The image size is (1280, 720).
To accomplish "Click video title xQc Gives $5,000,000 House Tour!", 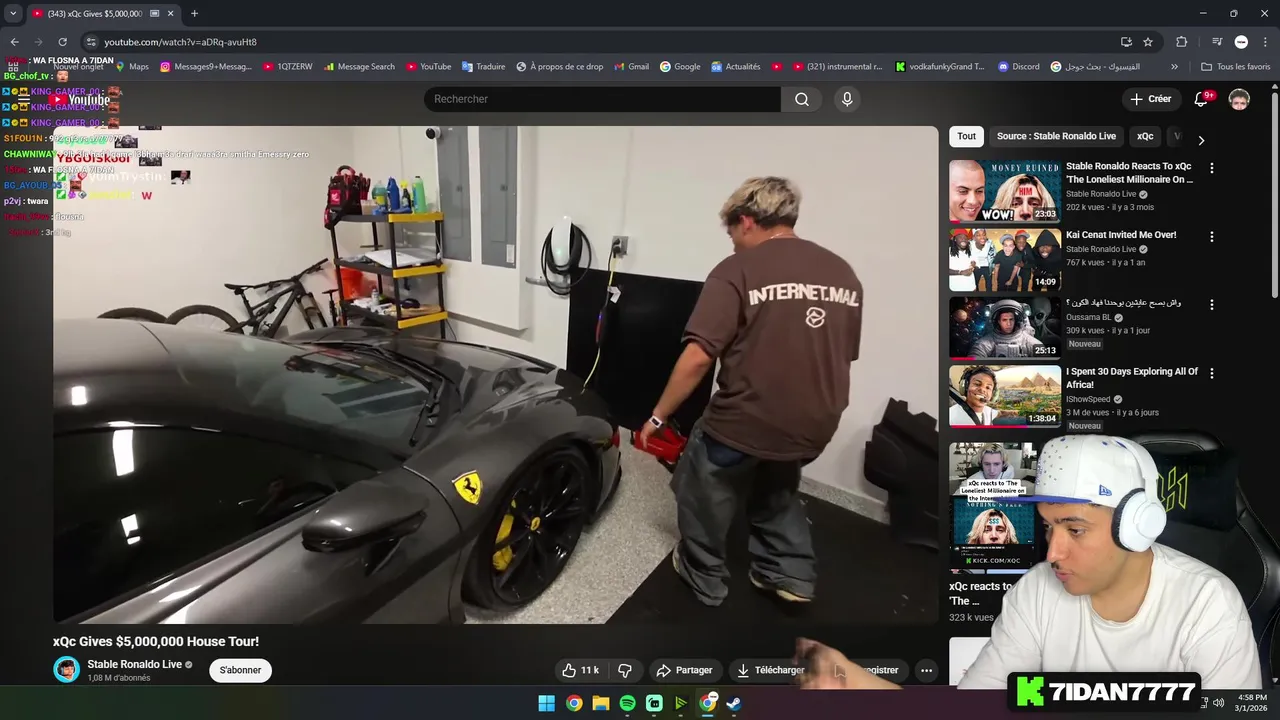I will coord(156,641).
